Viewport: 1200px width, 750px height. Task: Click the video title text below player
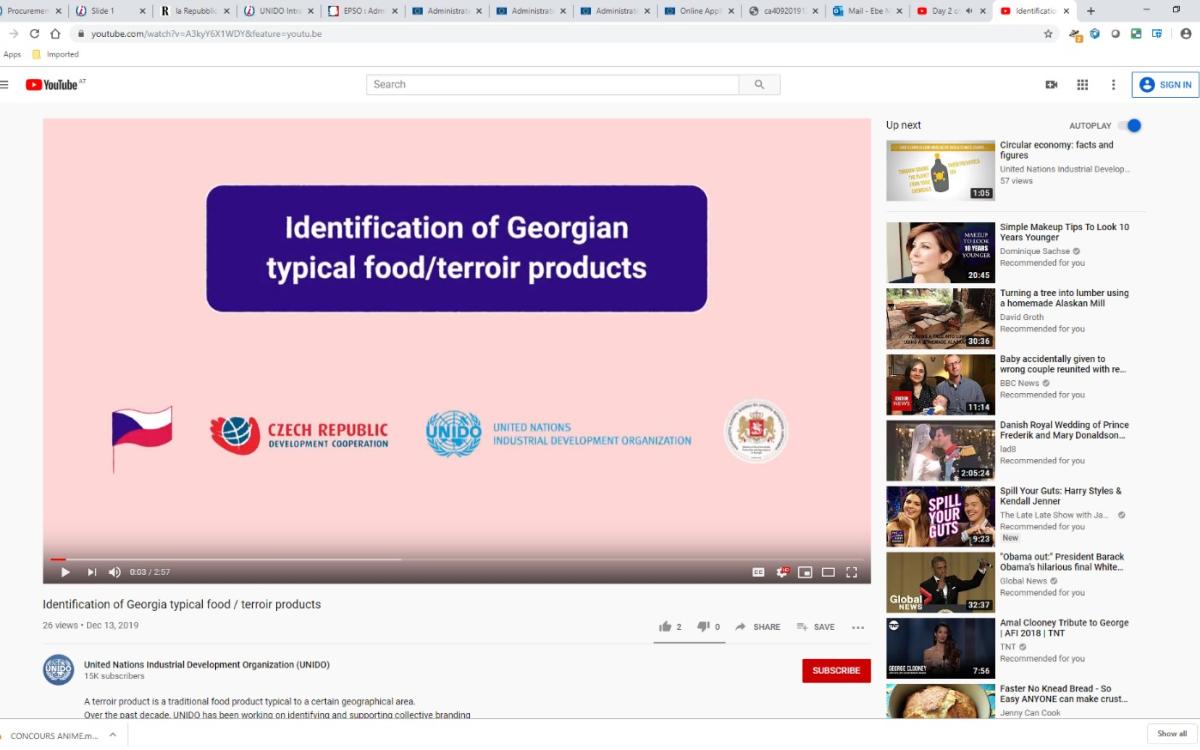(182, 604)
